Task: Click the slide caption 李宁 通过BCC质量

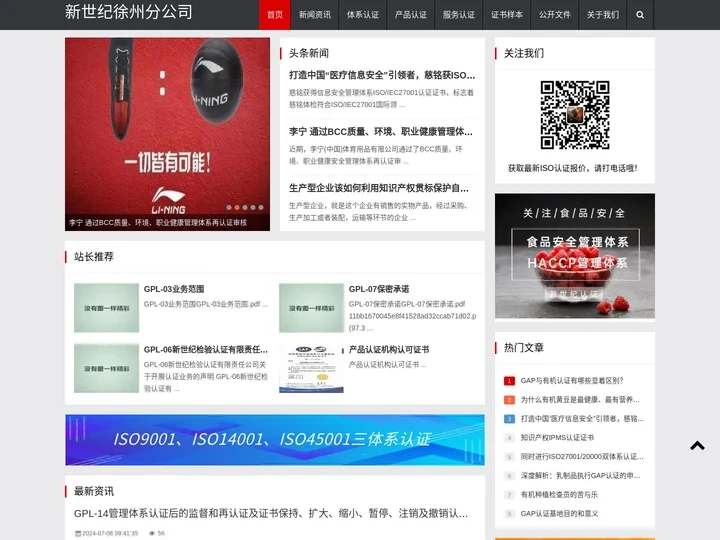Action: [x=158, y=223]
